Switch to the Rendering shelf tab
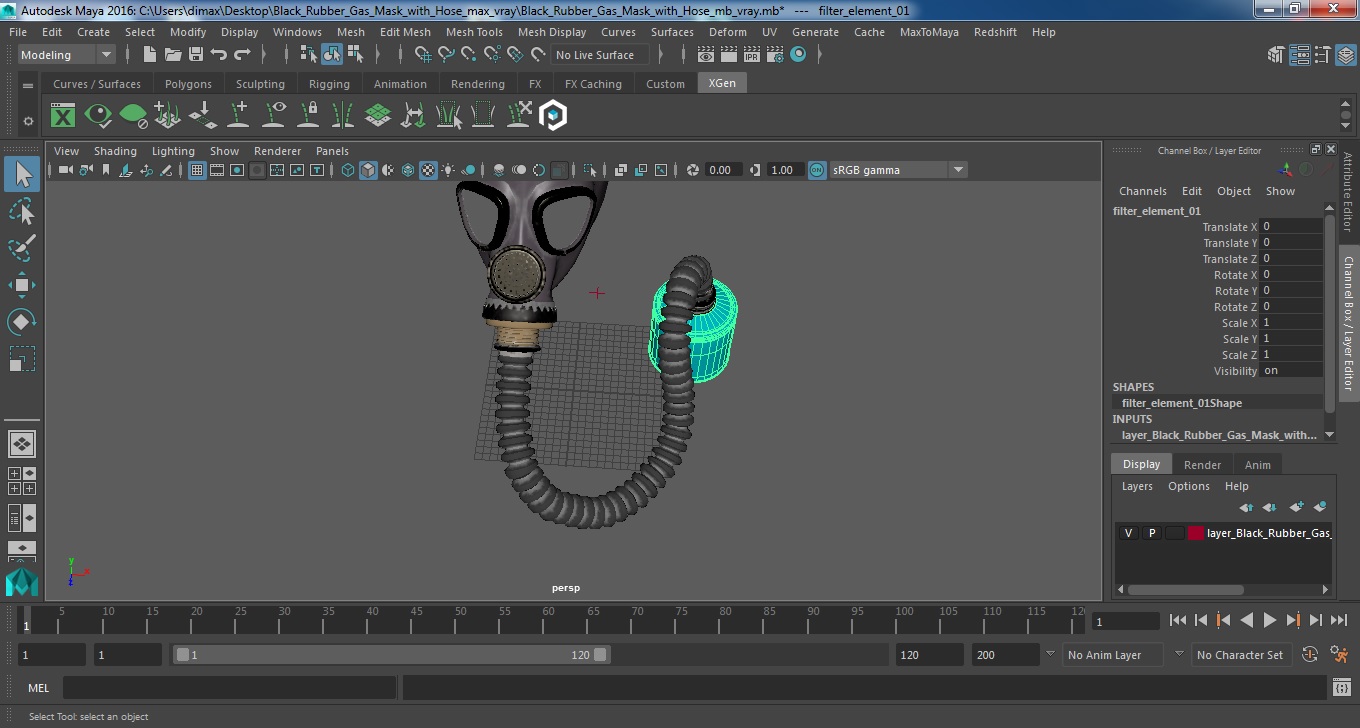 pos(477,84)
